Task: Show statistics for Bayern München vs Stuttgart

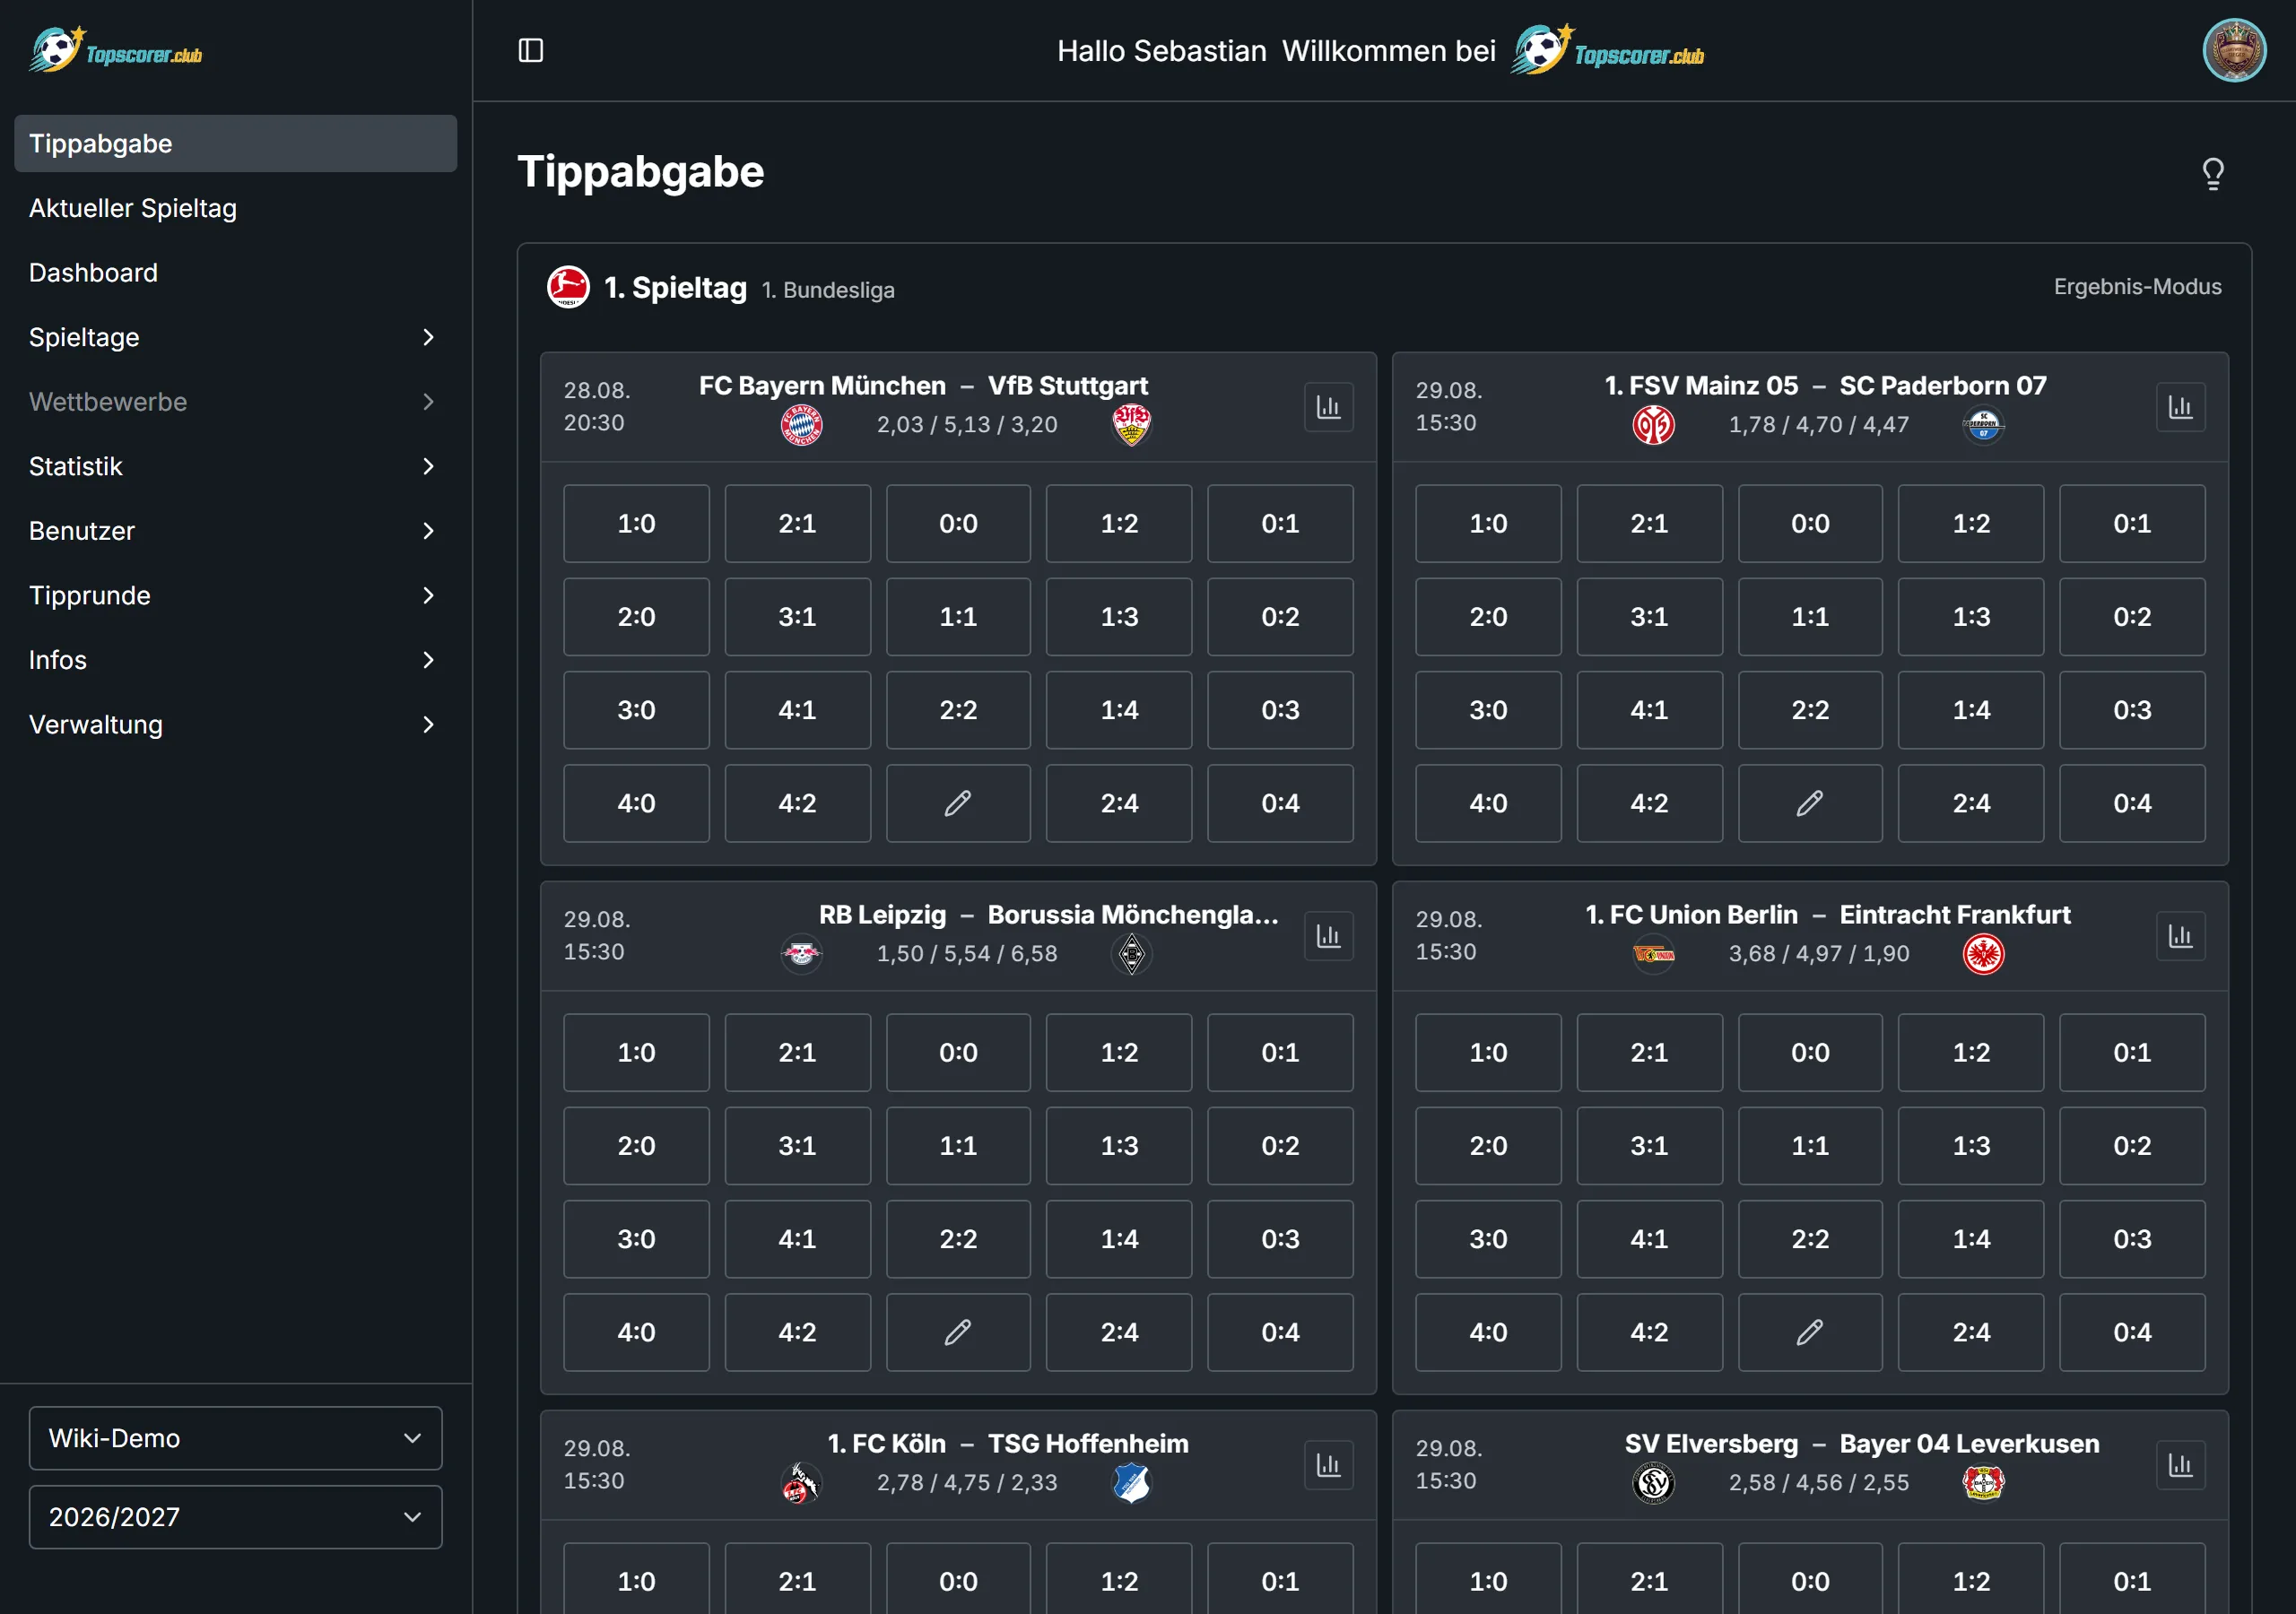Action: [1329, 407]
